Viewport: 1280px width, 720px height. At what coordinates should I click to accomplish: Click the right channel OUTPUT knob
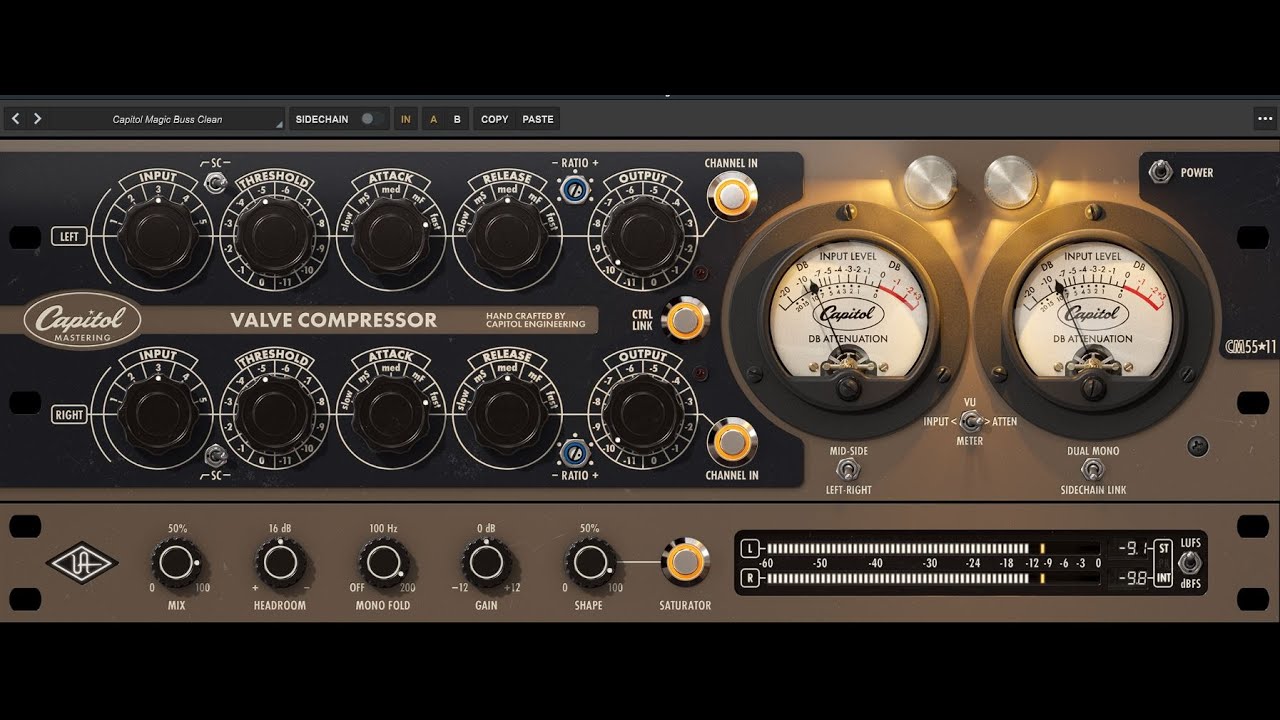(x=643, y=413)
